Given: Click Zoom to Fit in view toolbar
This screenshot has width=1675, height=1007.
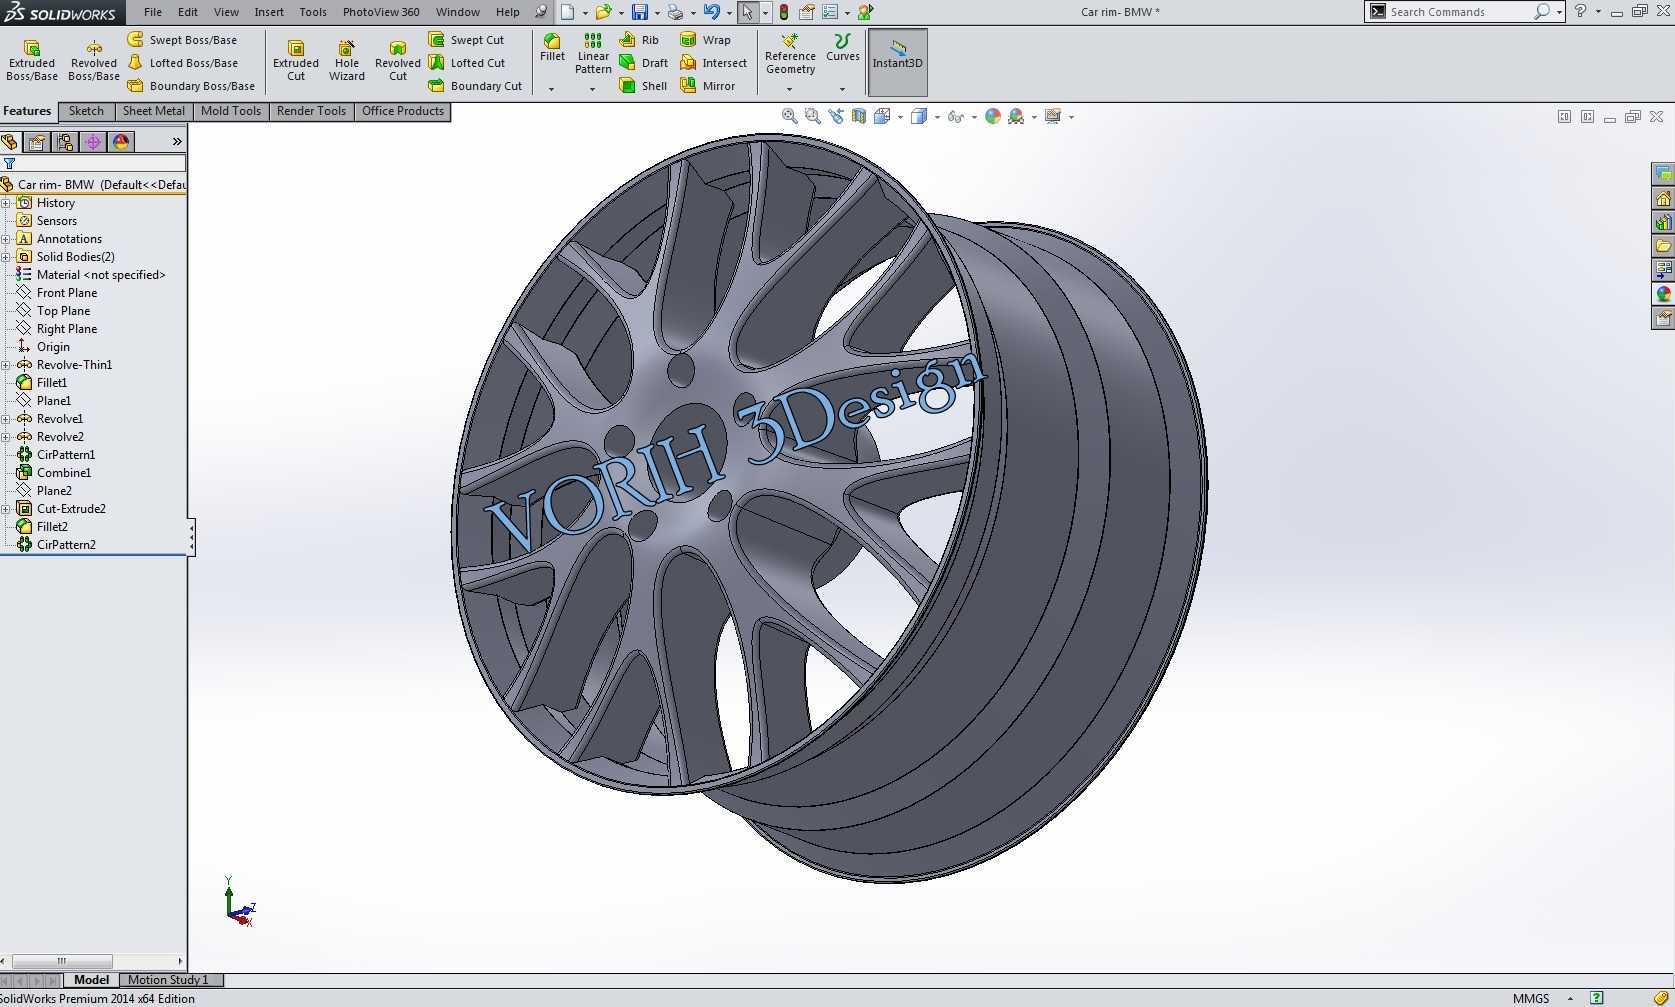Looking at the screenshot, I should click(x=789, y=116).
